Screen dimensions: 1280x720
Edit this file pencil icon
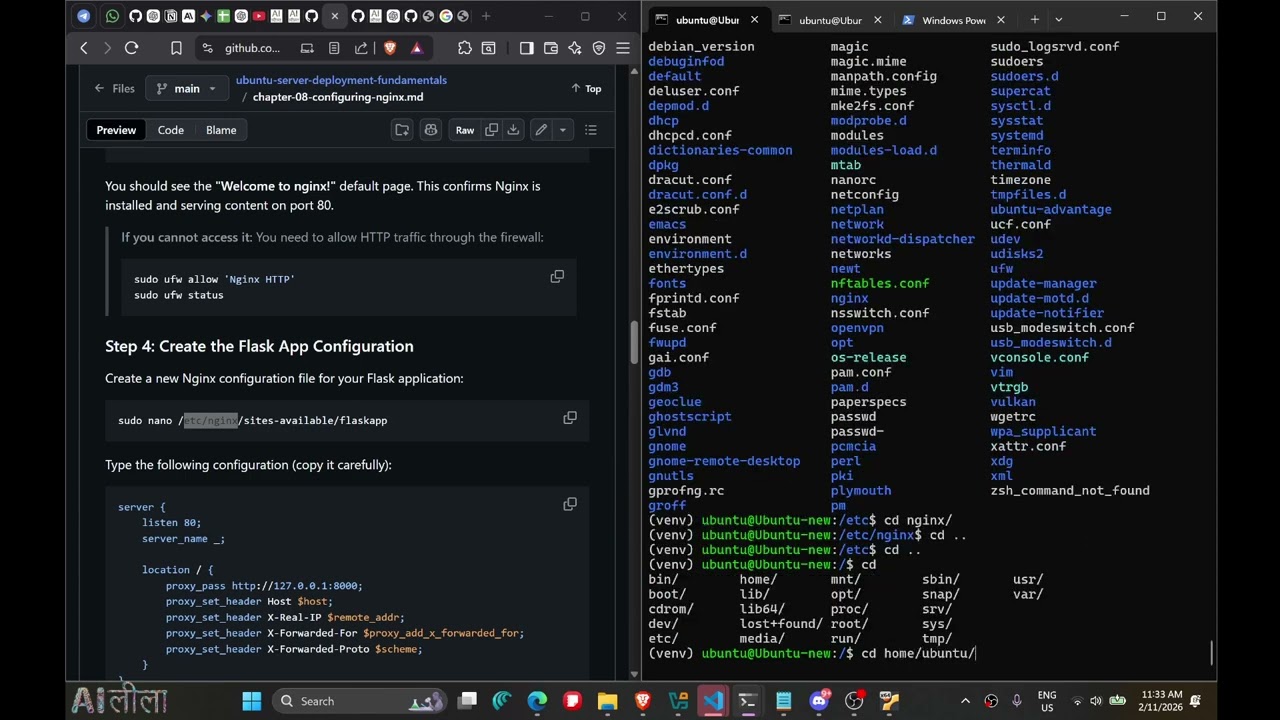point(541,130)
